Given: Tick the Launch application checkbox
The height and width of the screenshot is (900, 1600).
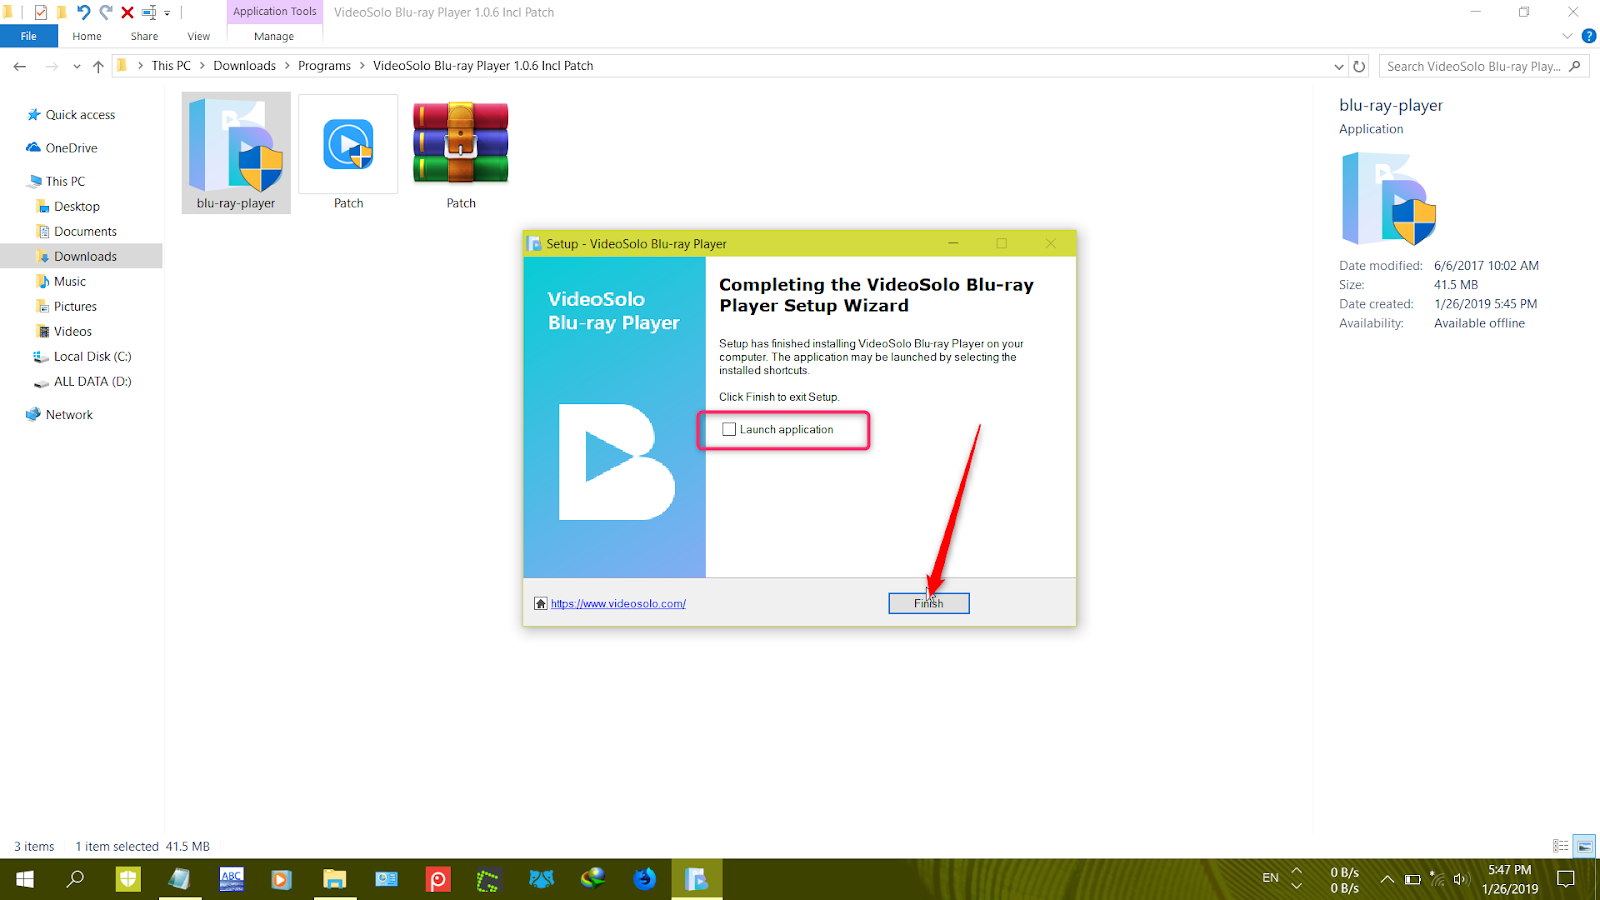Looking at the screenshot, I should (729, 429).
